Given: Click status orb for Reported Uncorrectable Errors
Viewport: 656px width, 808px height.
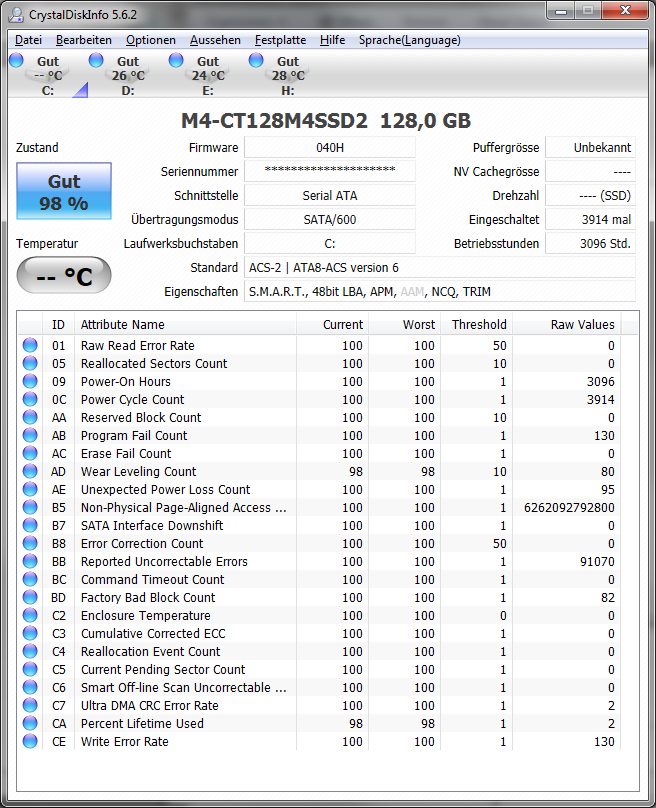Looking at the screenshot, I should click(30, 561).
